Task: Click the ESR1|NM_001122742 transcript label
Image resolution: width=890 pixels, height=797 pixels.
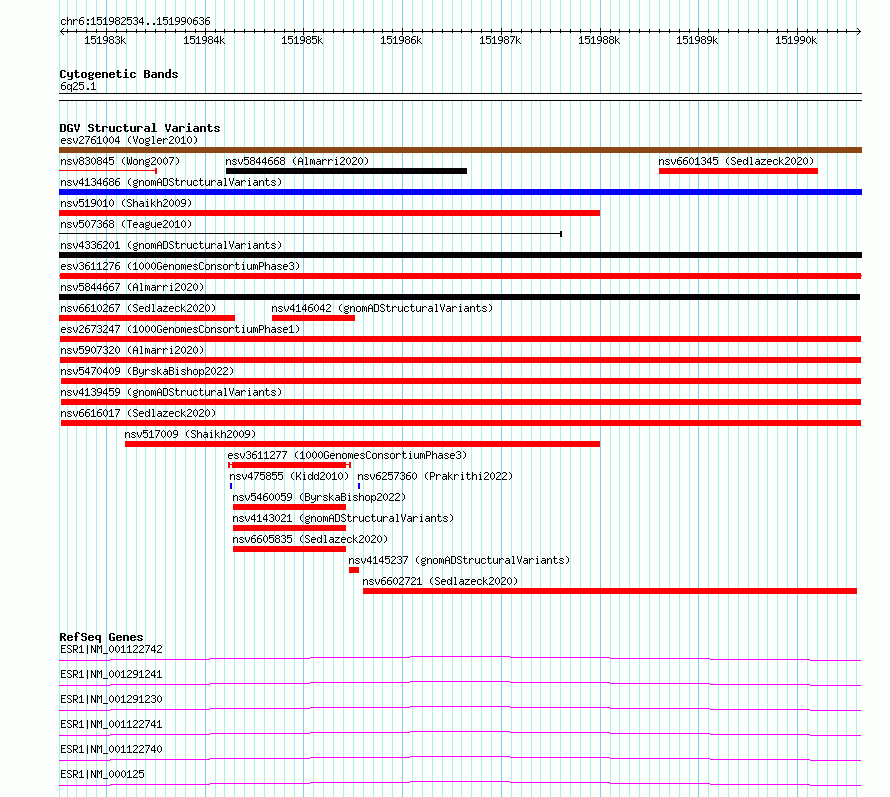Action: pos(111,649)
